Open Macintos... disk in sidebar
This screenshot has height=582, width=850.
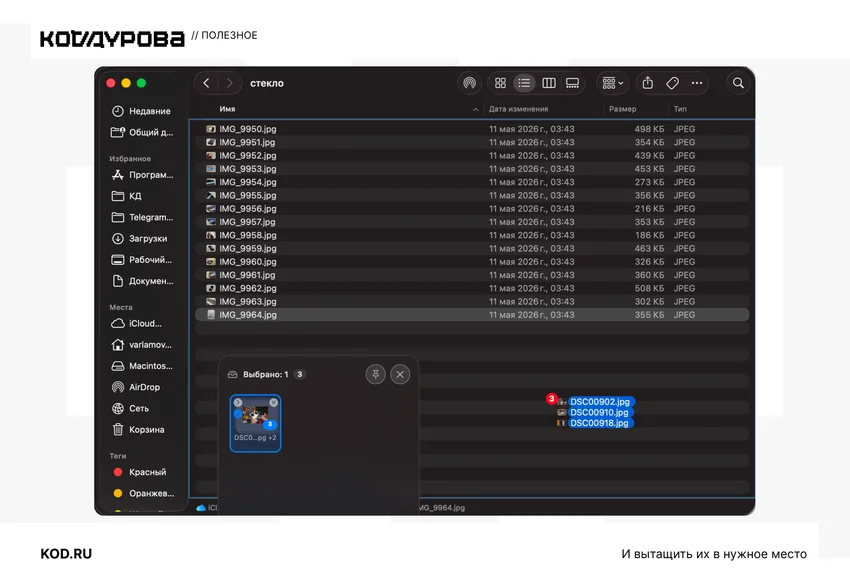click(x=142, y=366)
